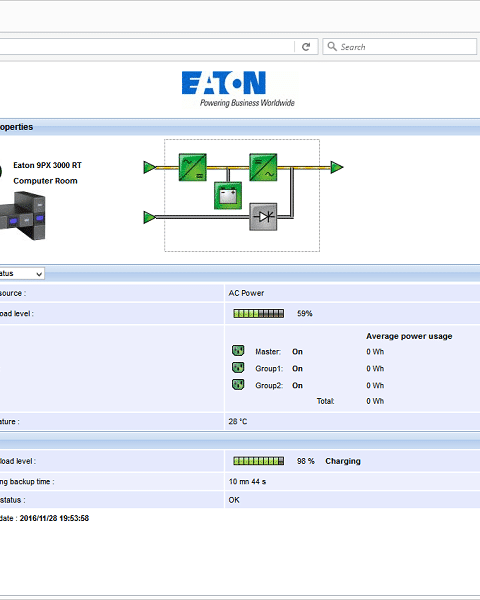Click the '59%' load value
The width and height of the screenshot is (480, 600).
pos(305,314)
